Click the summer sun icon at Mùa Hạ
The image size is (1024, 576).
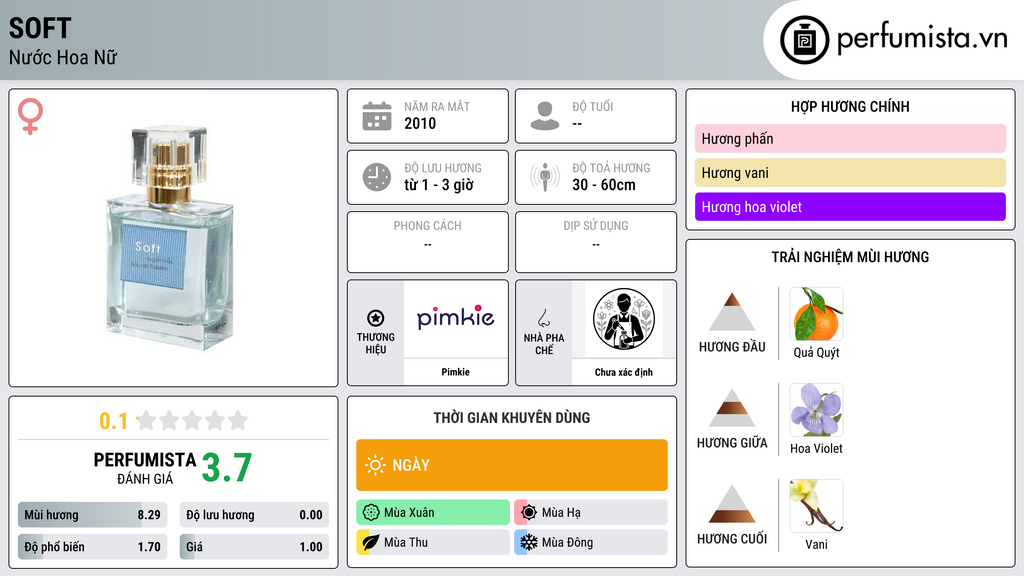pos(529,513)
